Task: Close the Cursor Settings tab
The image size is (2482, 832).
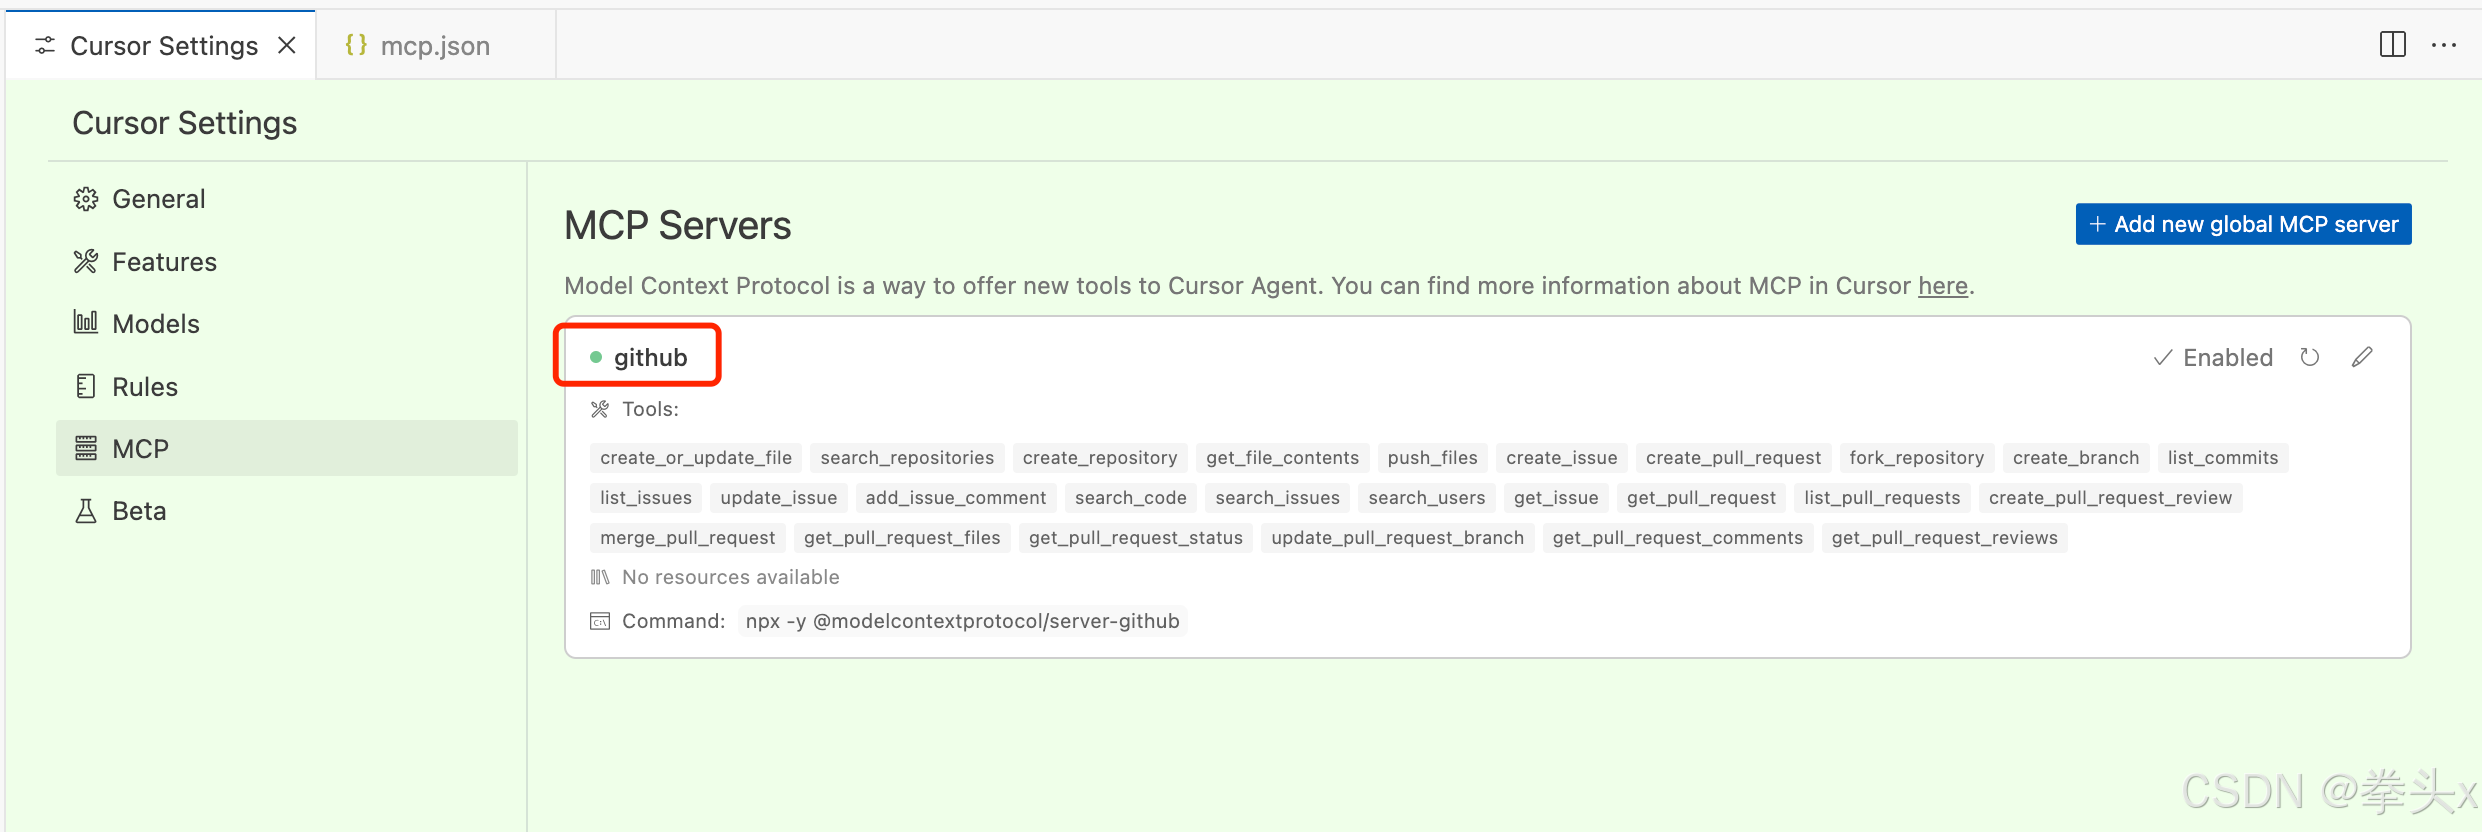Action: point(287,45)
